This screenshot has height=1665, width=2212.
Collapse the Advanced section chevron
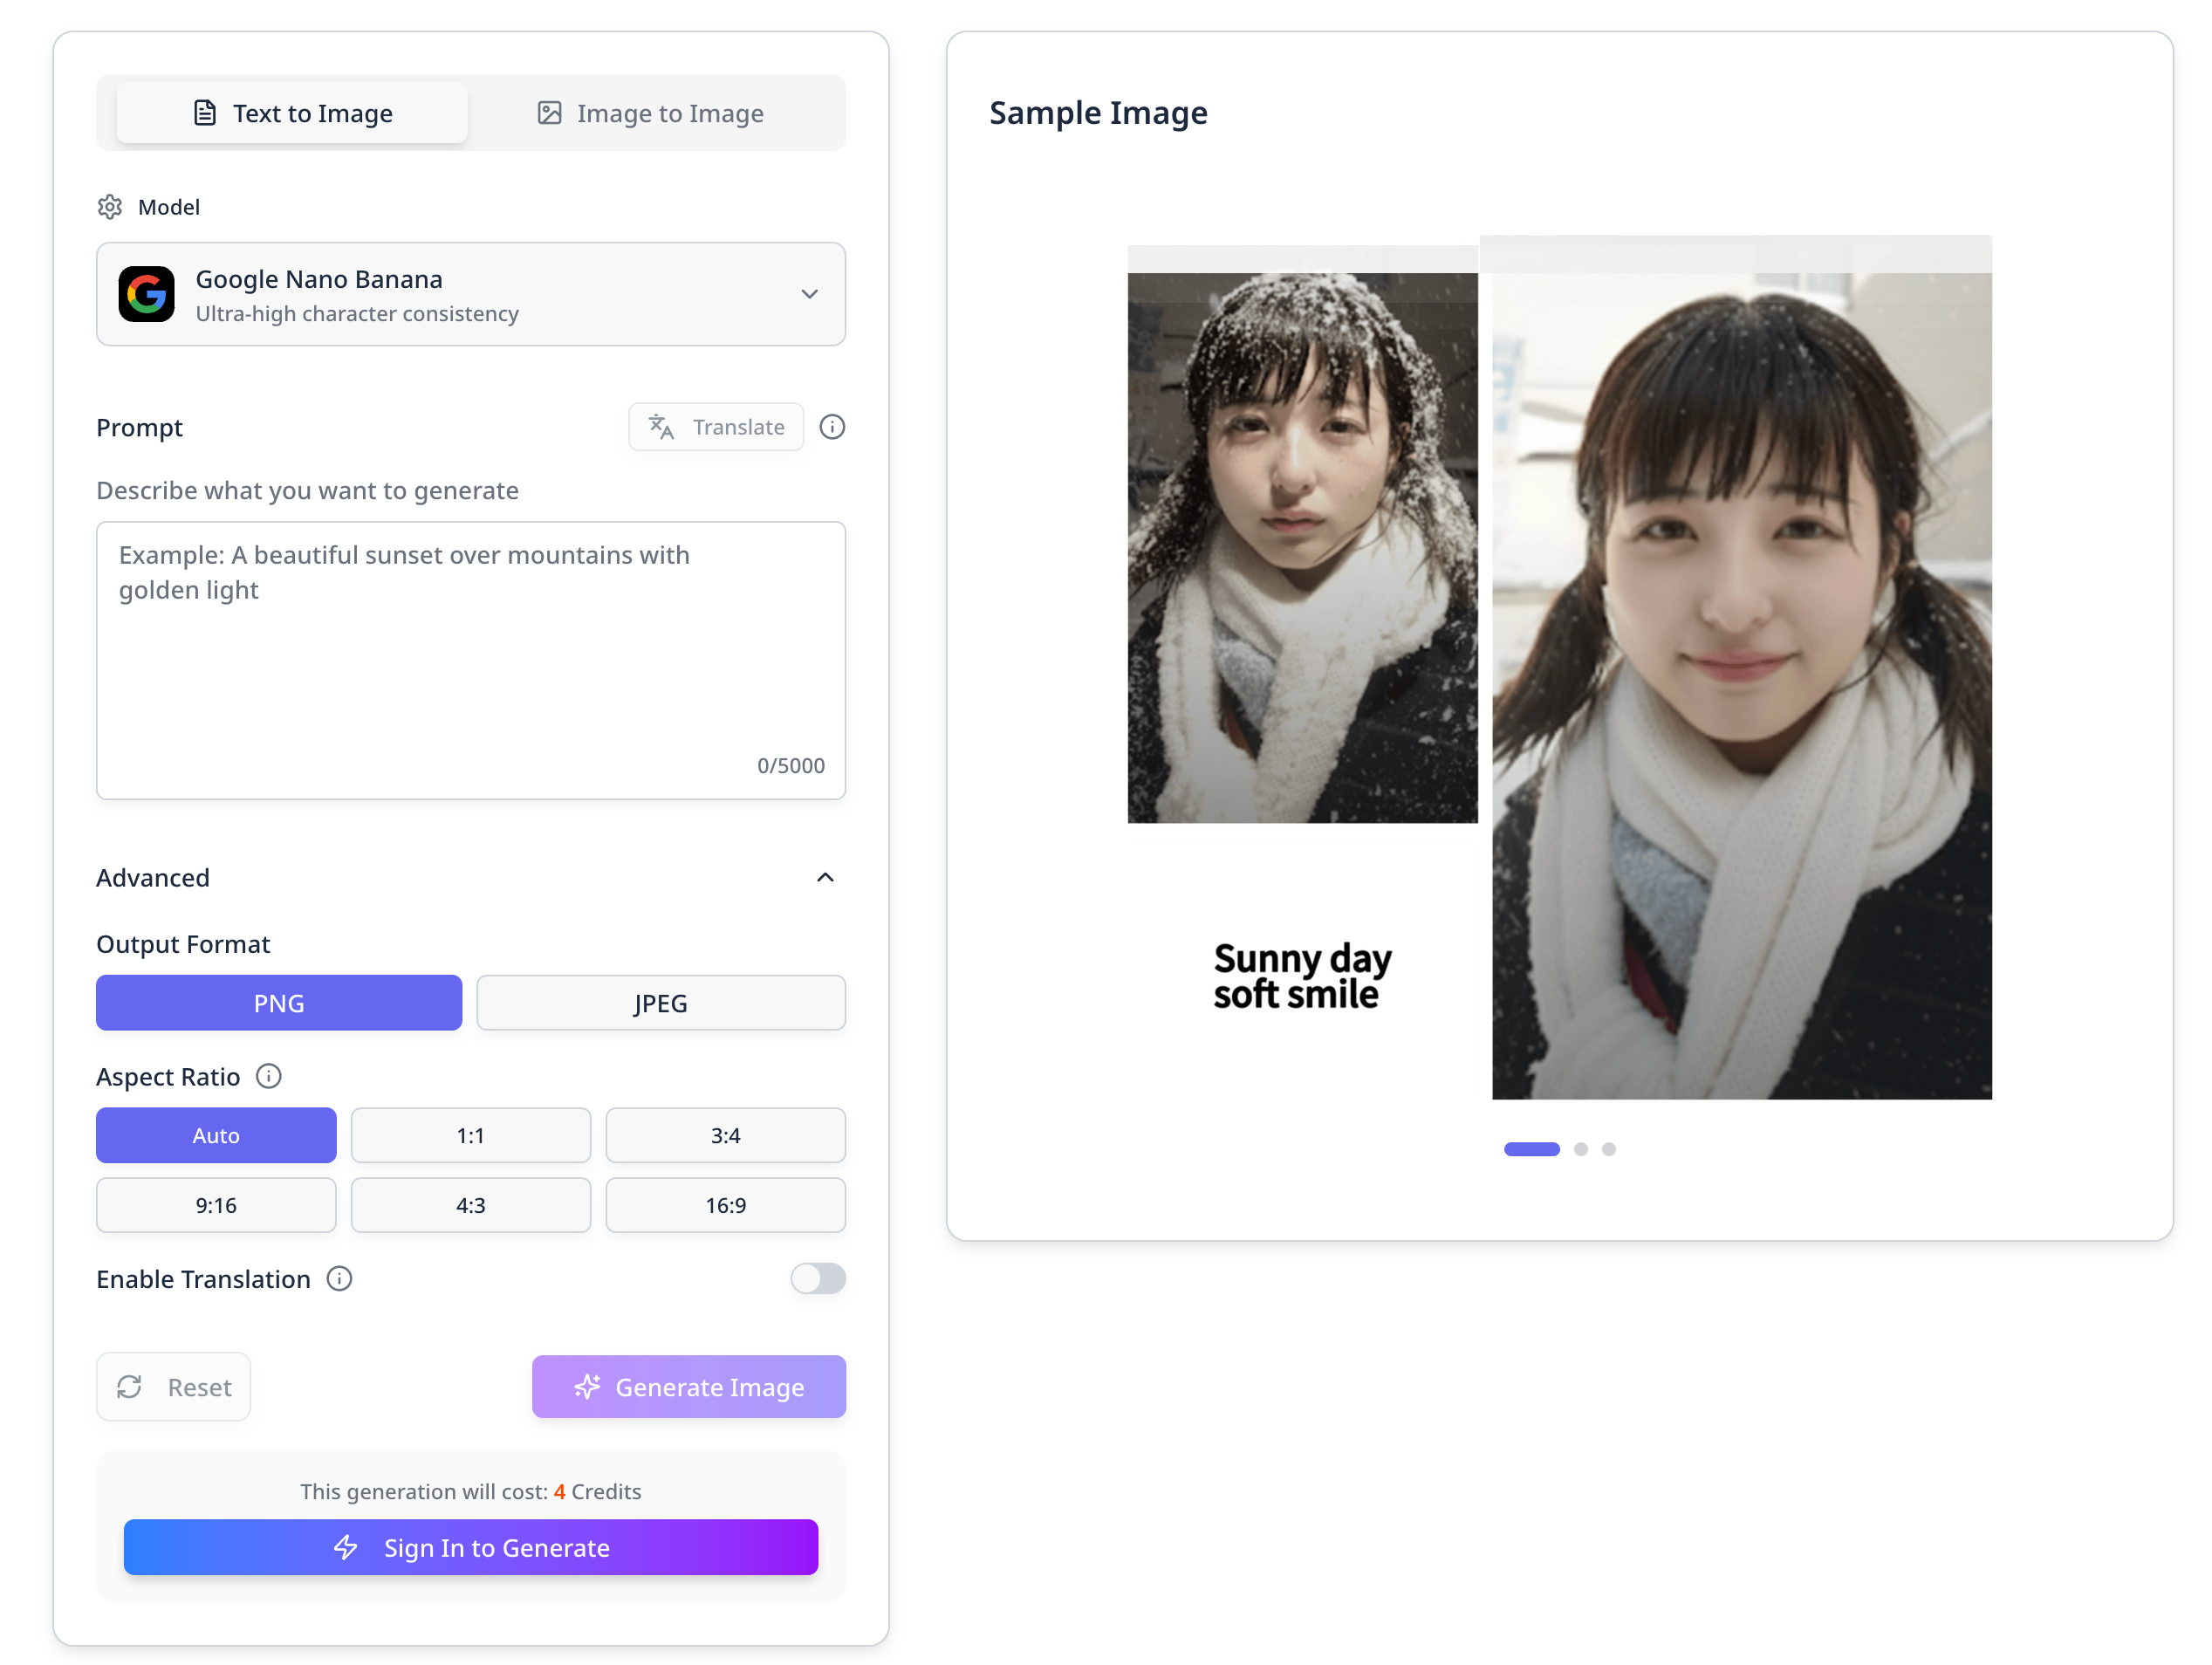pyautogui.click(x=825, y=878)
